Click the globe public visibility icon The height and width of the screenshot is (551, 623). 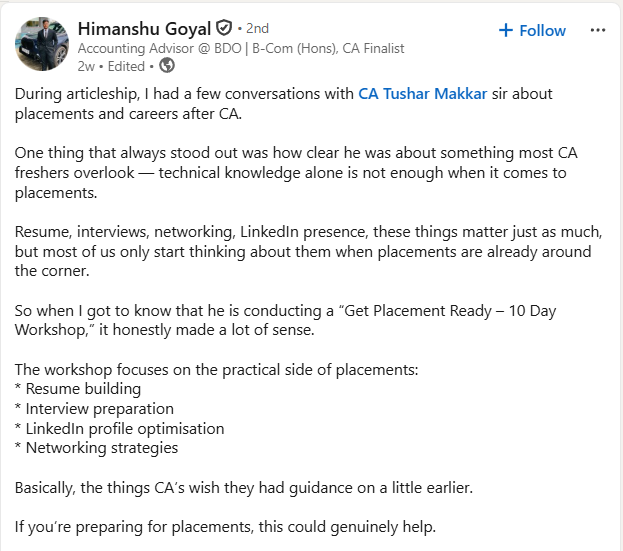[x=167, y=66]
